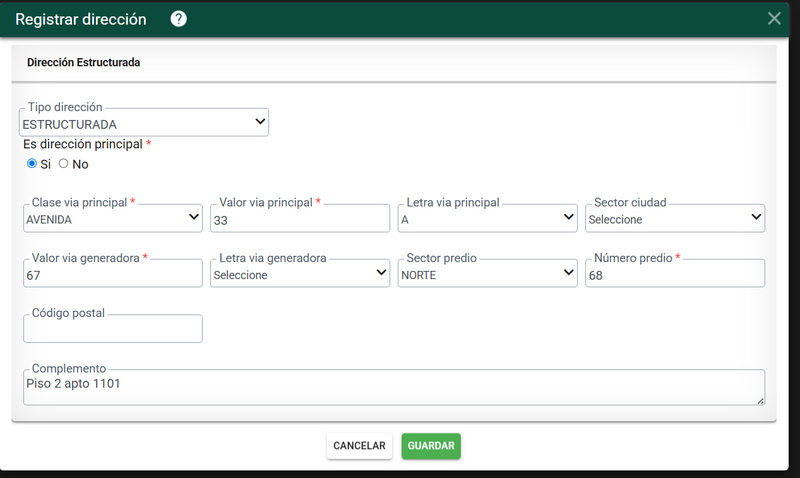Open the Sector ciudad dropdown
This screenshot has width=800, height=478.
(x=675, y=218)
